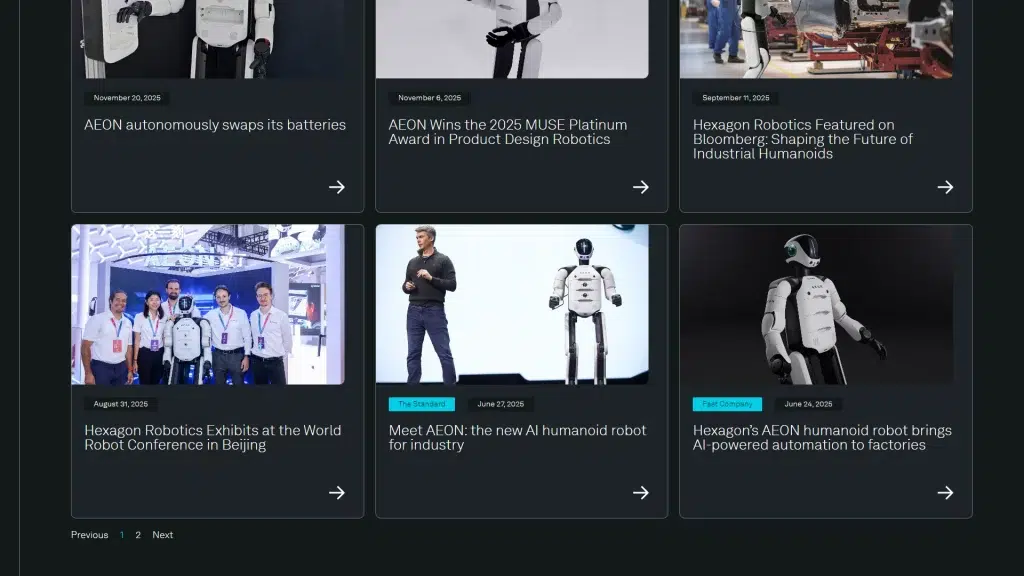
Task: Click arrow icon on Fast Company article card
Action: point(945,493)
